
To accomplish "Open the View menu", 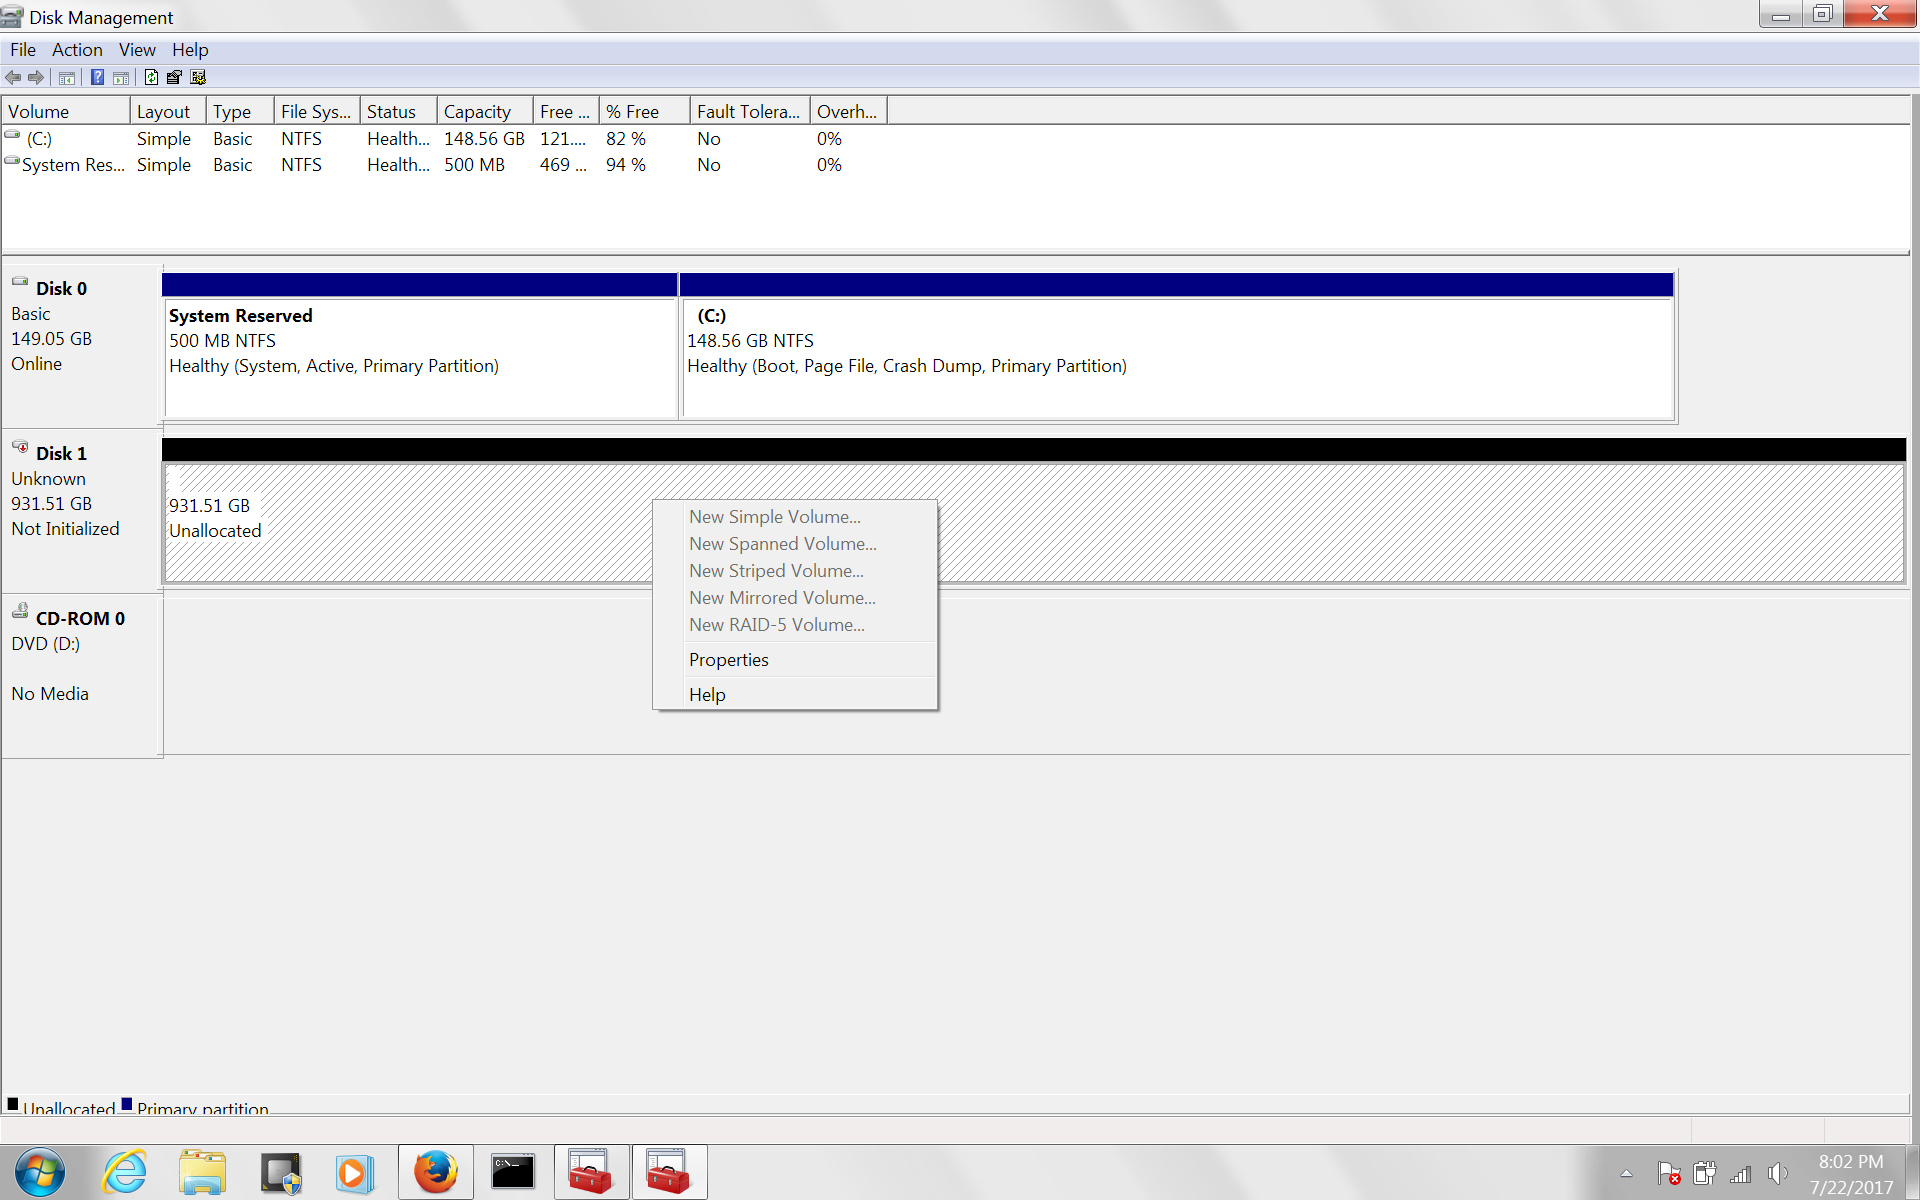I will pyautogui.click(x=137, y=50).
